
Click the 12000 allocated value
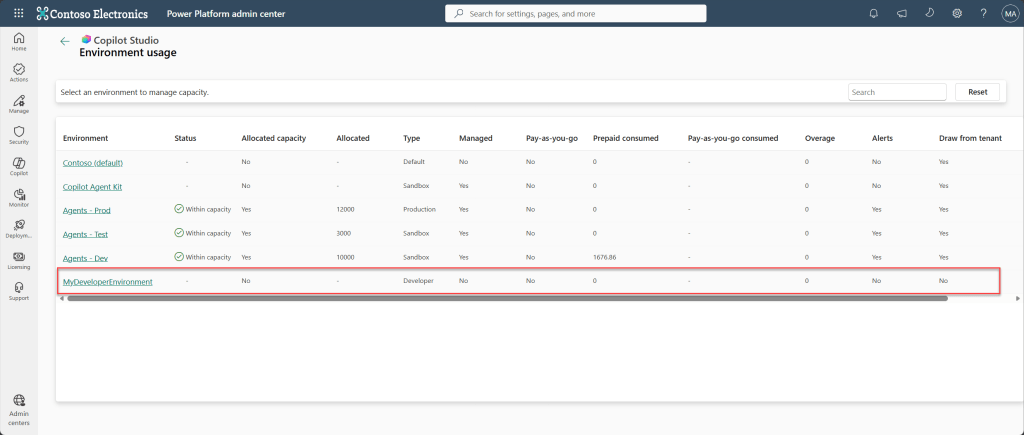click(x=345, y=210)
